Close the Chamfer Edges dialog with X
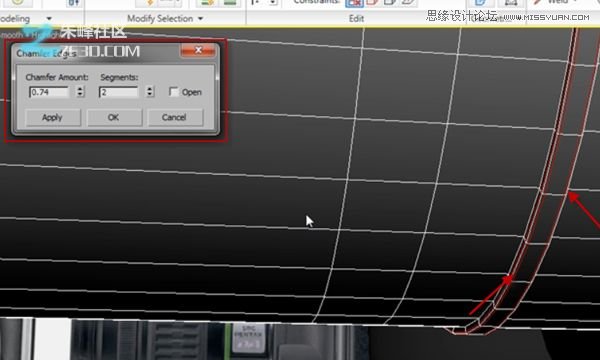This screenshot has width=600, height=360. coord(198,50)
